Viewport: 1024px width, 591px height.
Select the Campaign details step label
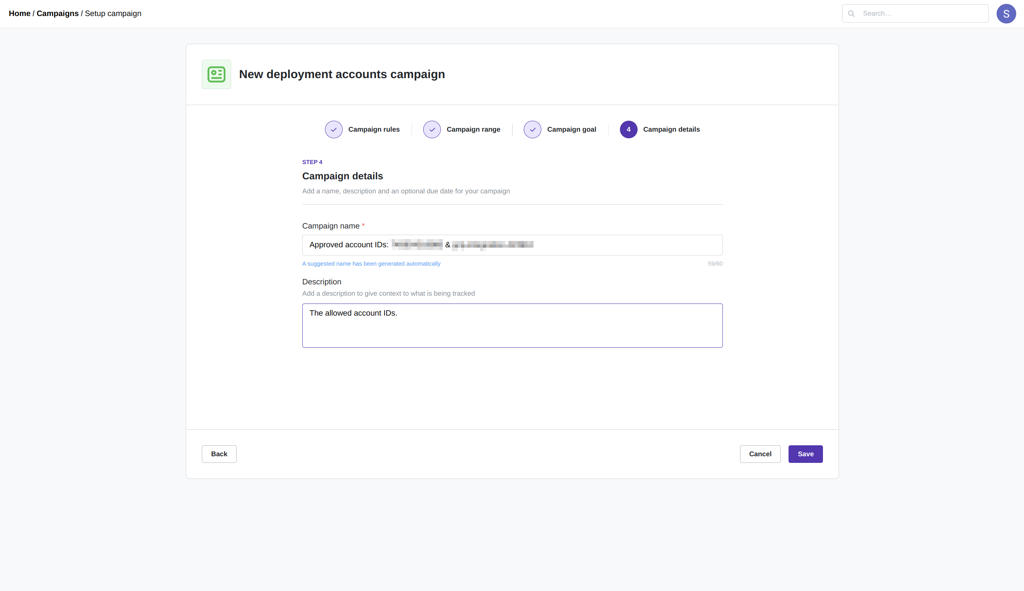671,129
